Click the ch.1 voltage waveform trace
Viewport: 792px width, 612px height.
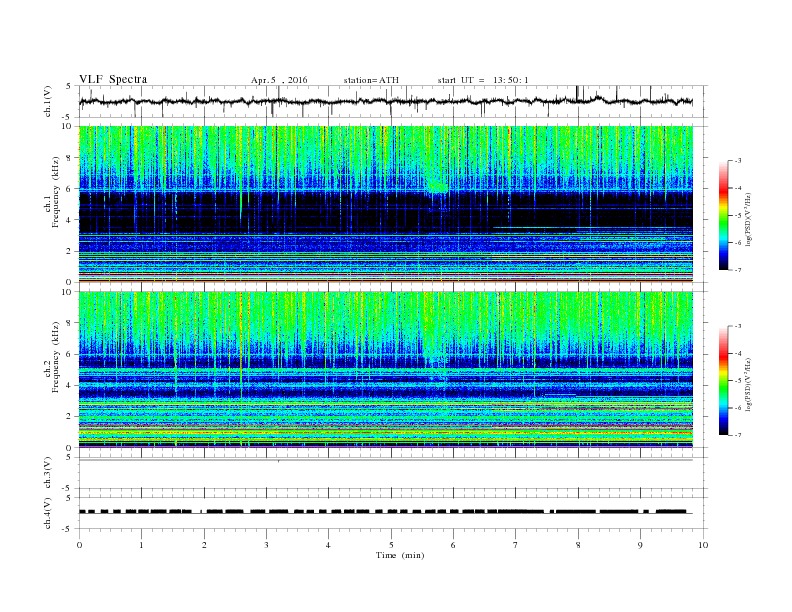click(385, 101)
